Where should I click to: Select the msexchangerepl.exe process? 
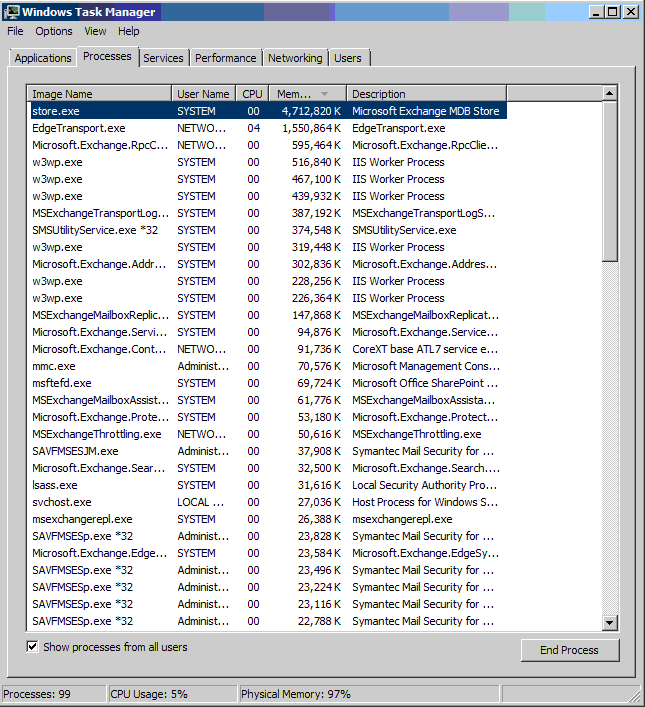coord(269,519)
